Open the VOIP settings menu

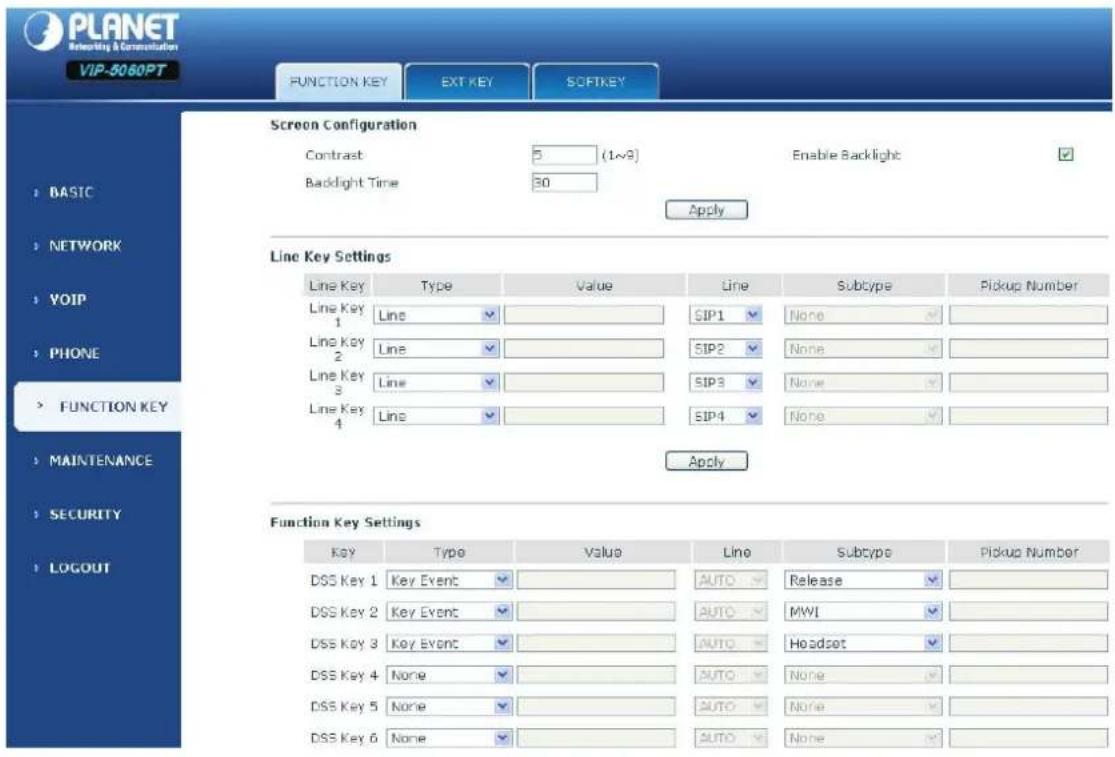[x=68, y=299]
